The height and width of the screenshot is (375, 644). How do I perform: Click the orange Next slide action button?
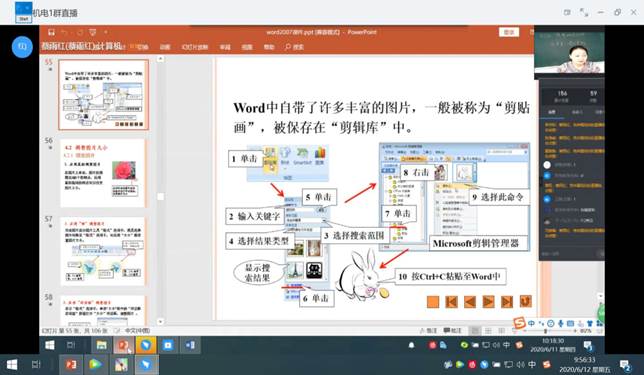point(488,302)
